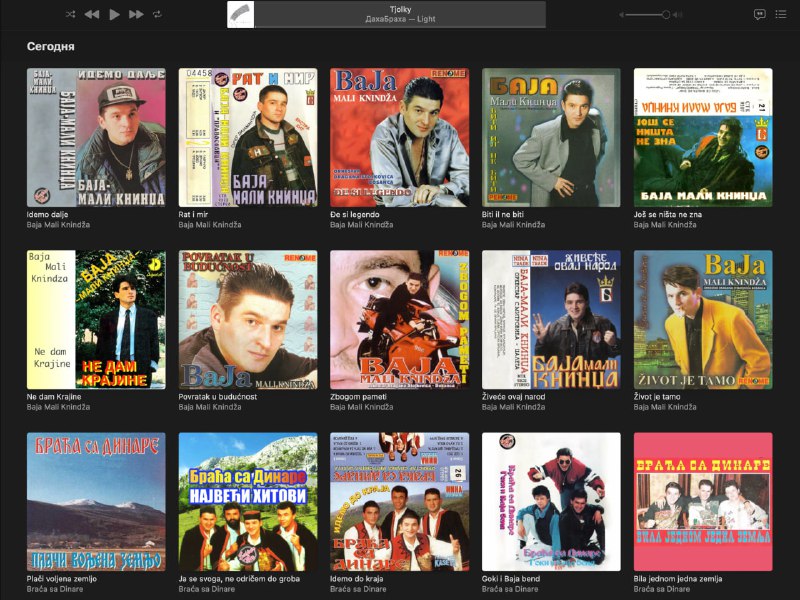Click the Đe si legendo album title
The height and width of the screenshot is (600, 800).
355,214
